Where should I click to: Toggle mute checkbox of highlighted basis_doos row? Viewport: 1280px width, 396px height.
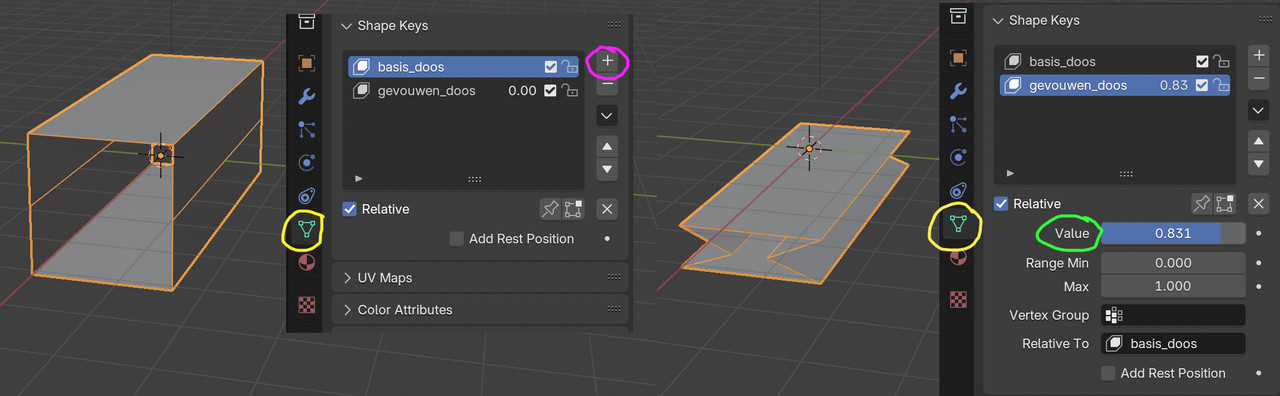click(551, 67)
